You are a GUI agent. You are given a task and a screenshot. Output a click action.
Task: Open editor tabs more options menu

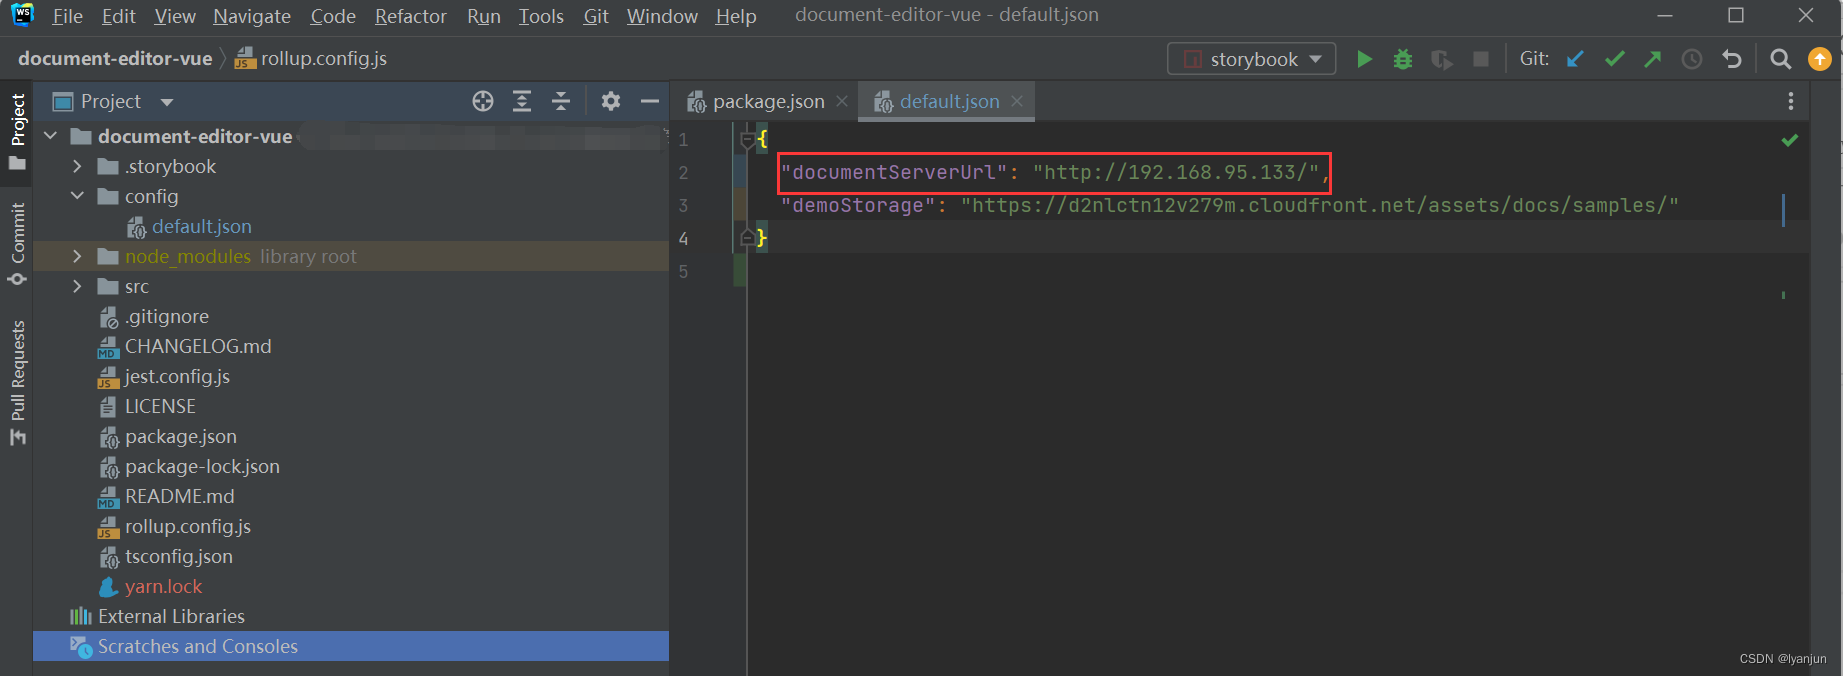pyautogui.click(x=1791, y=101)
